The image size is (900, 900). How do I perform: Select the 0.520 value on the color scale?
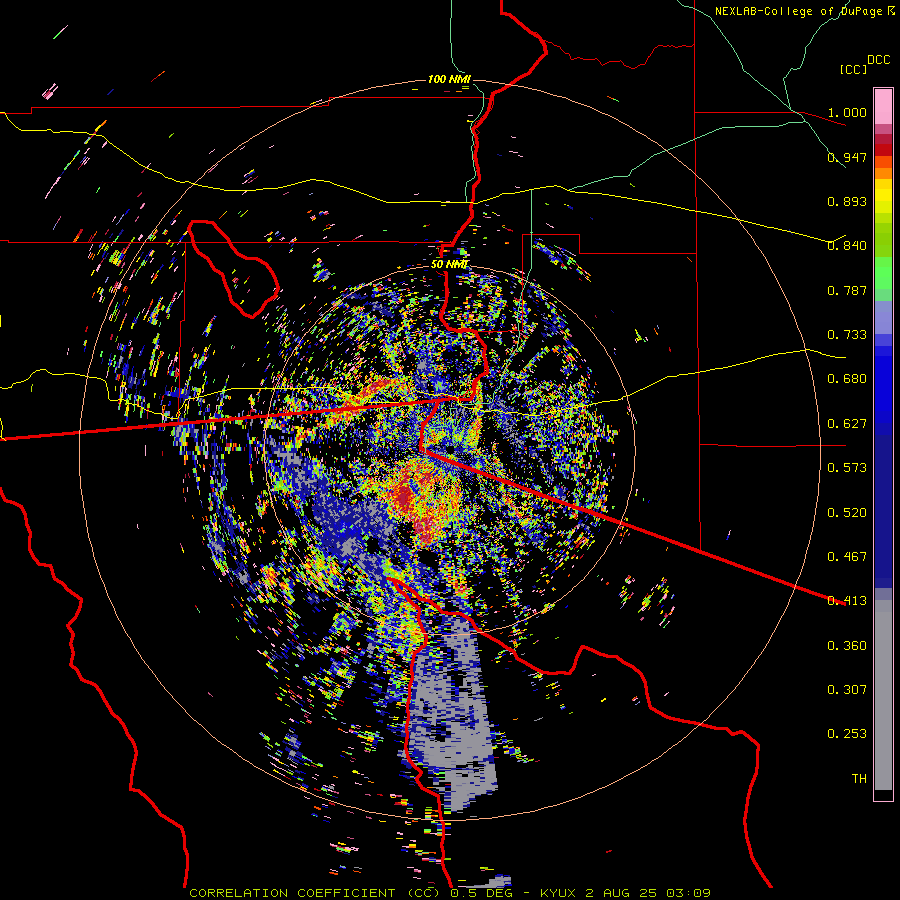[x=847, y=513]
